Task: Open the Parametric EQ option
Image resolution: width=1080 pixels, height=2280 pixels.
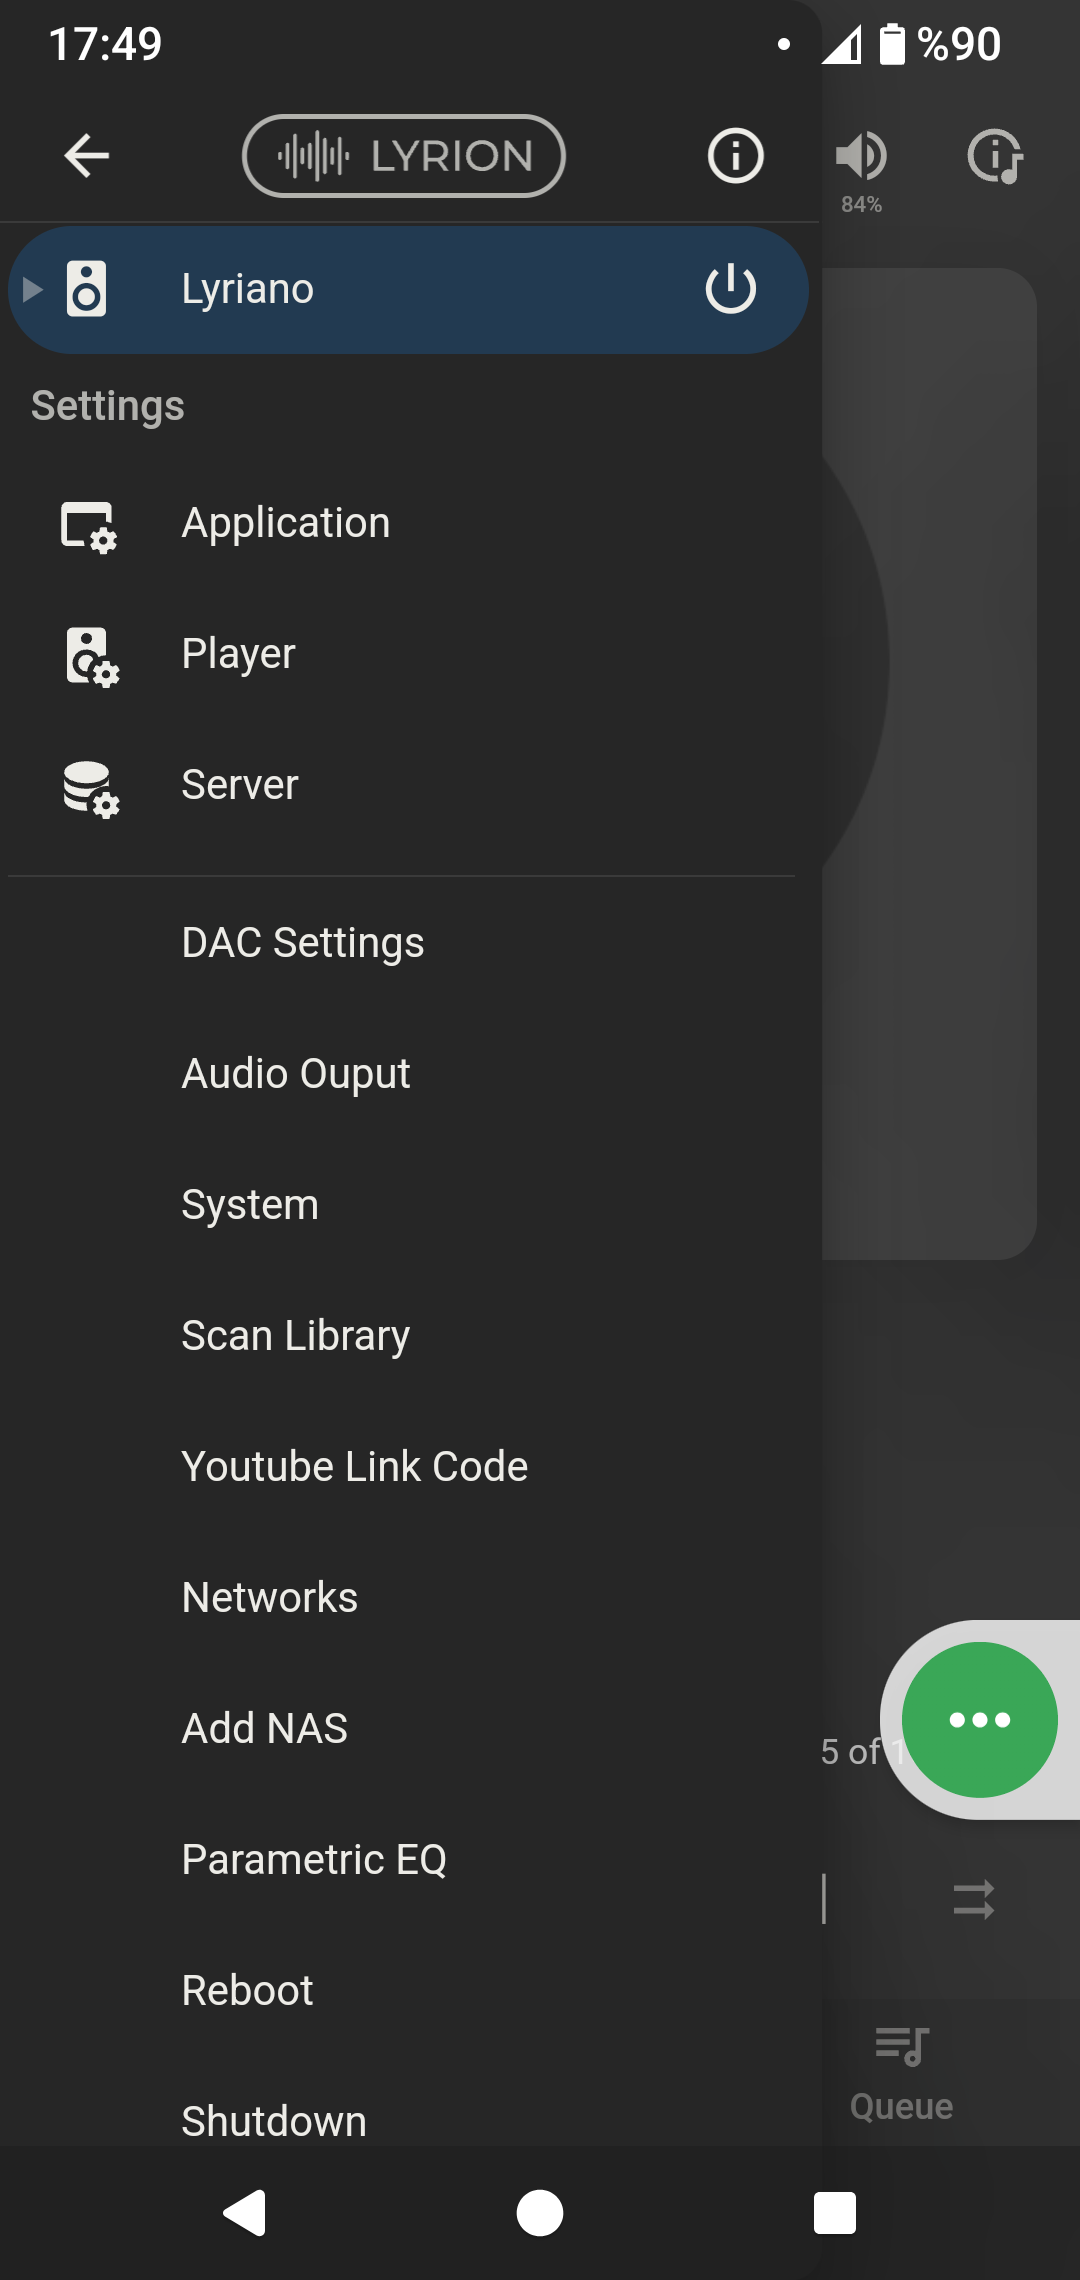Action: pyautogui.click(x=314, y=1860)
